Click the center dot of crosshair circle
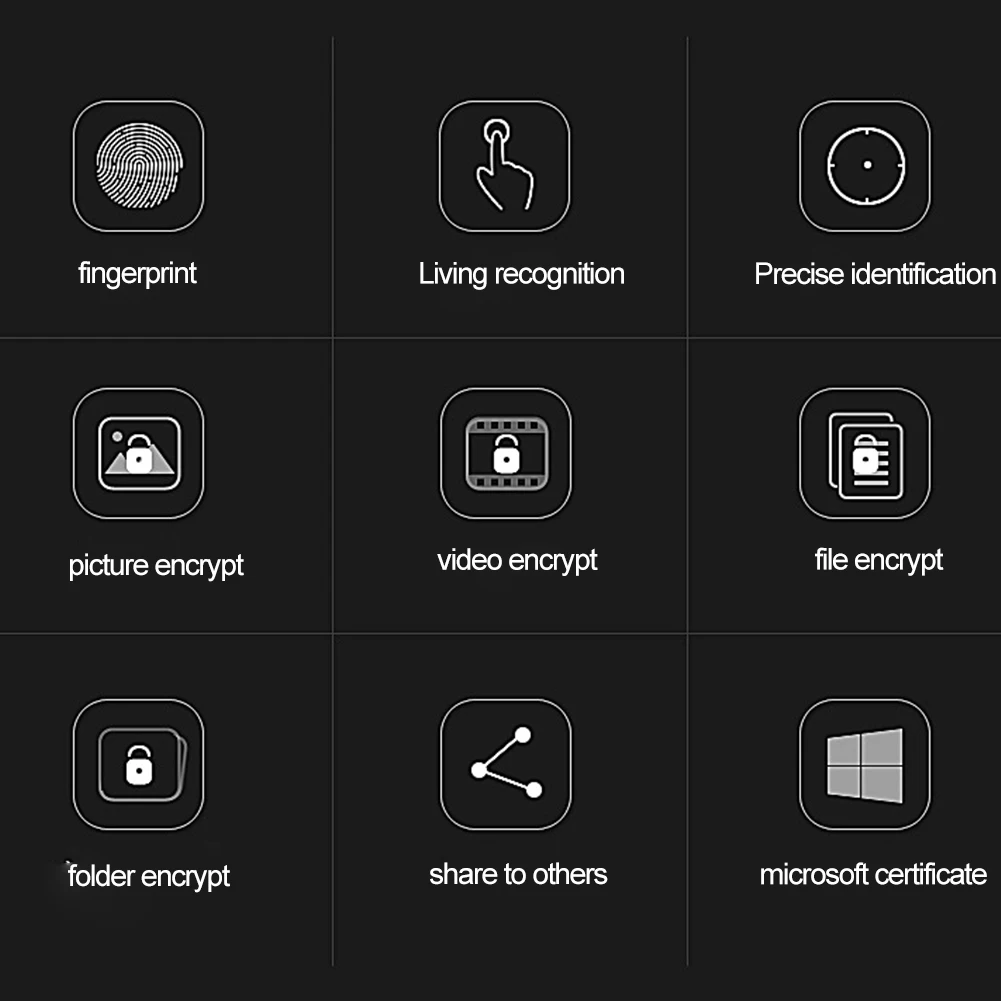The image size is (1001, 1001). click(867, 165)
